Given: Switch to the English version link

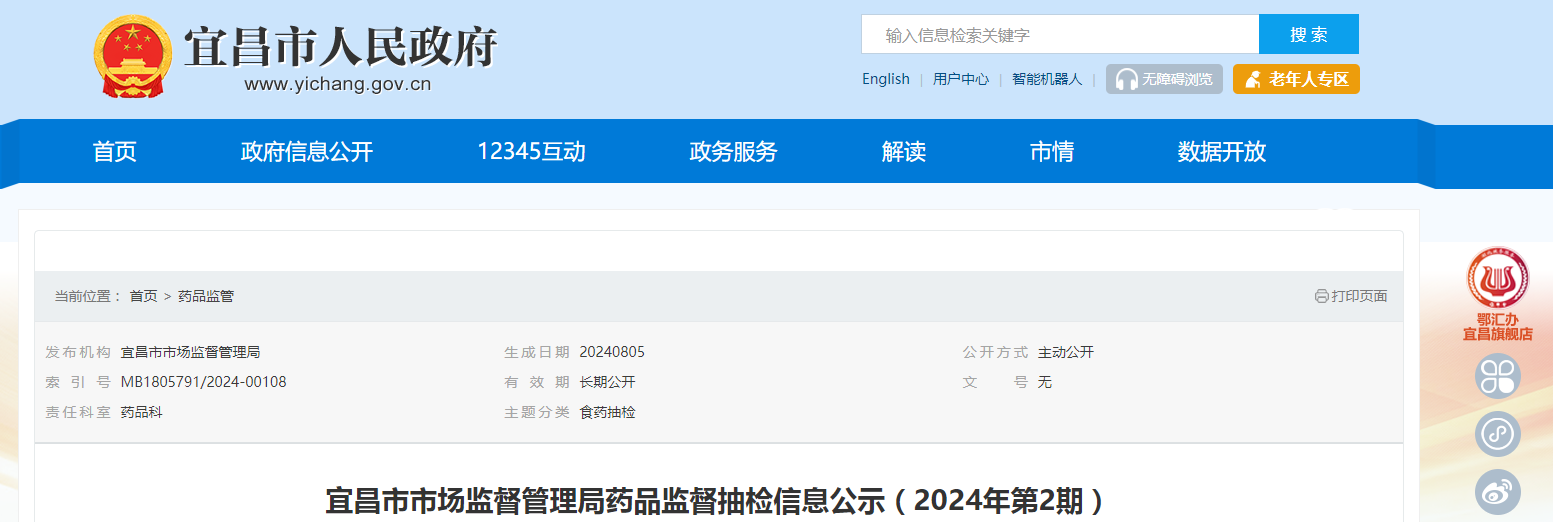Looking at the screenshot, I should [x=885, y=79].
